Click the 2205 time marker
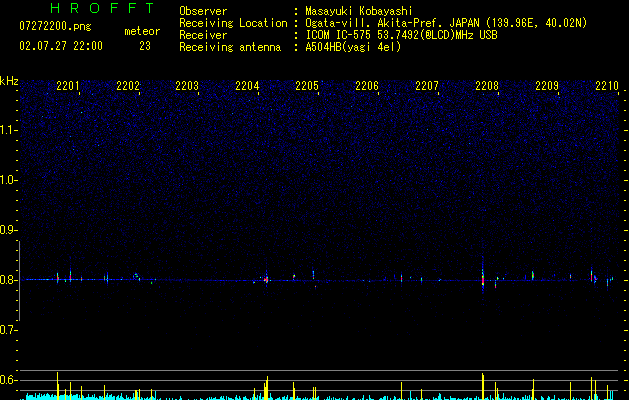The width and height of the screenshot is (629, 400). 307,85
